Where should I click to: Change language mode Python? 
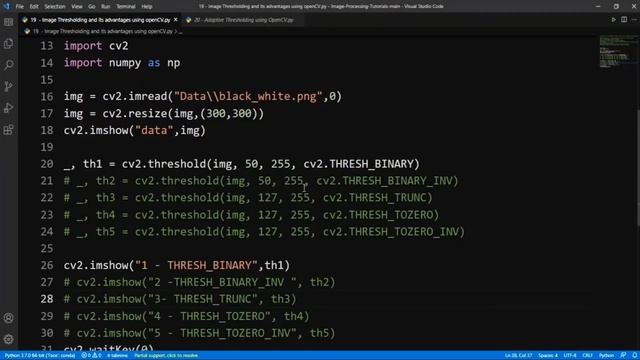coord(606,356)
